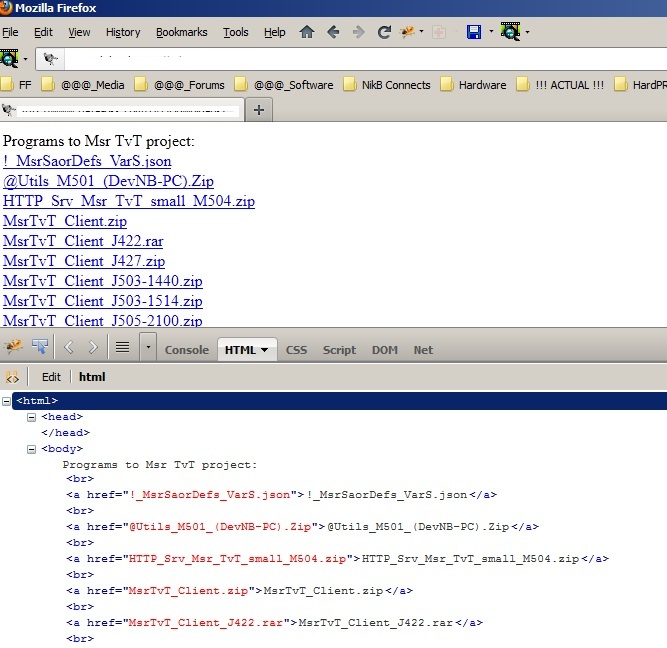Open a new tab with the plus button
The width and height of the screenshot is (667, 648).
[x=259, y=110]
